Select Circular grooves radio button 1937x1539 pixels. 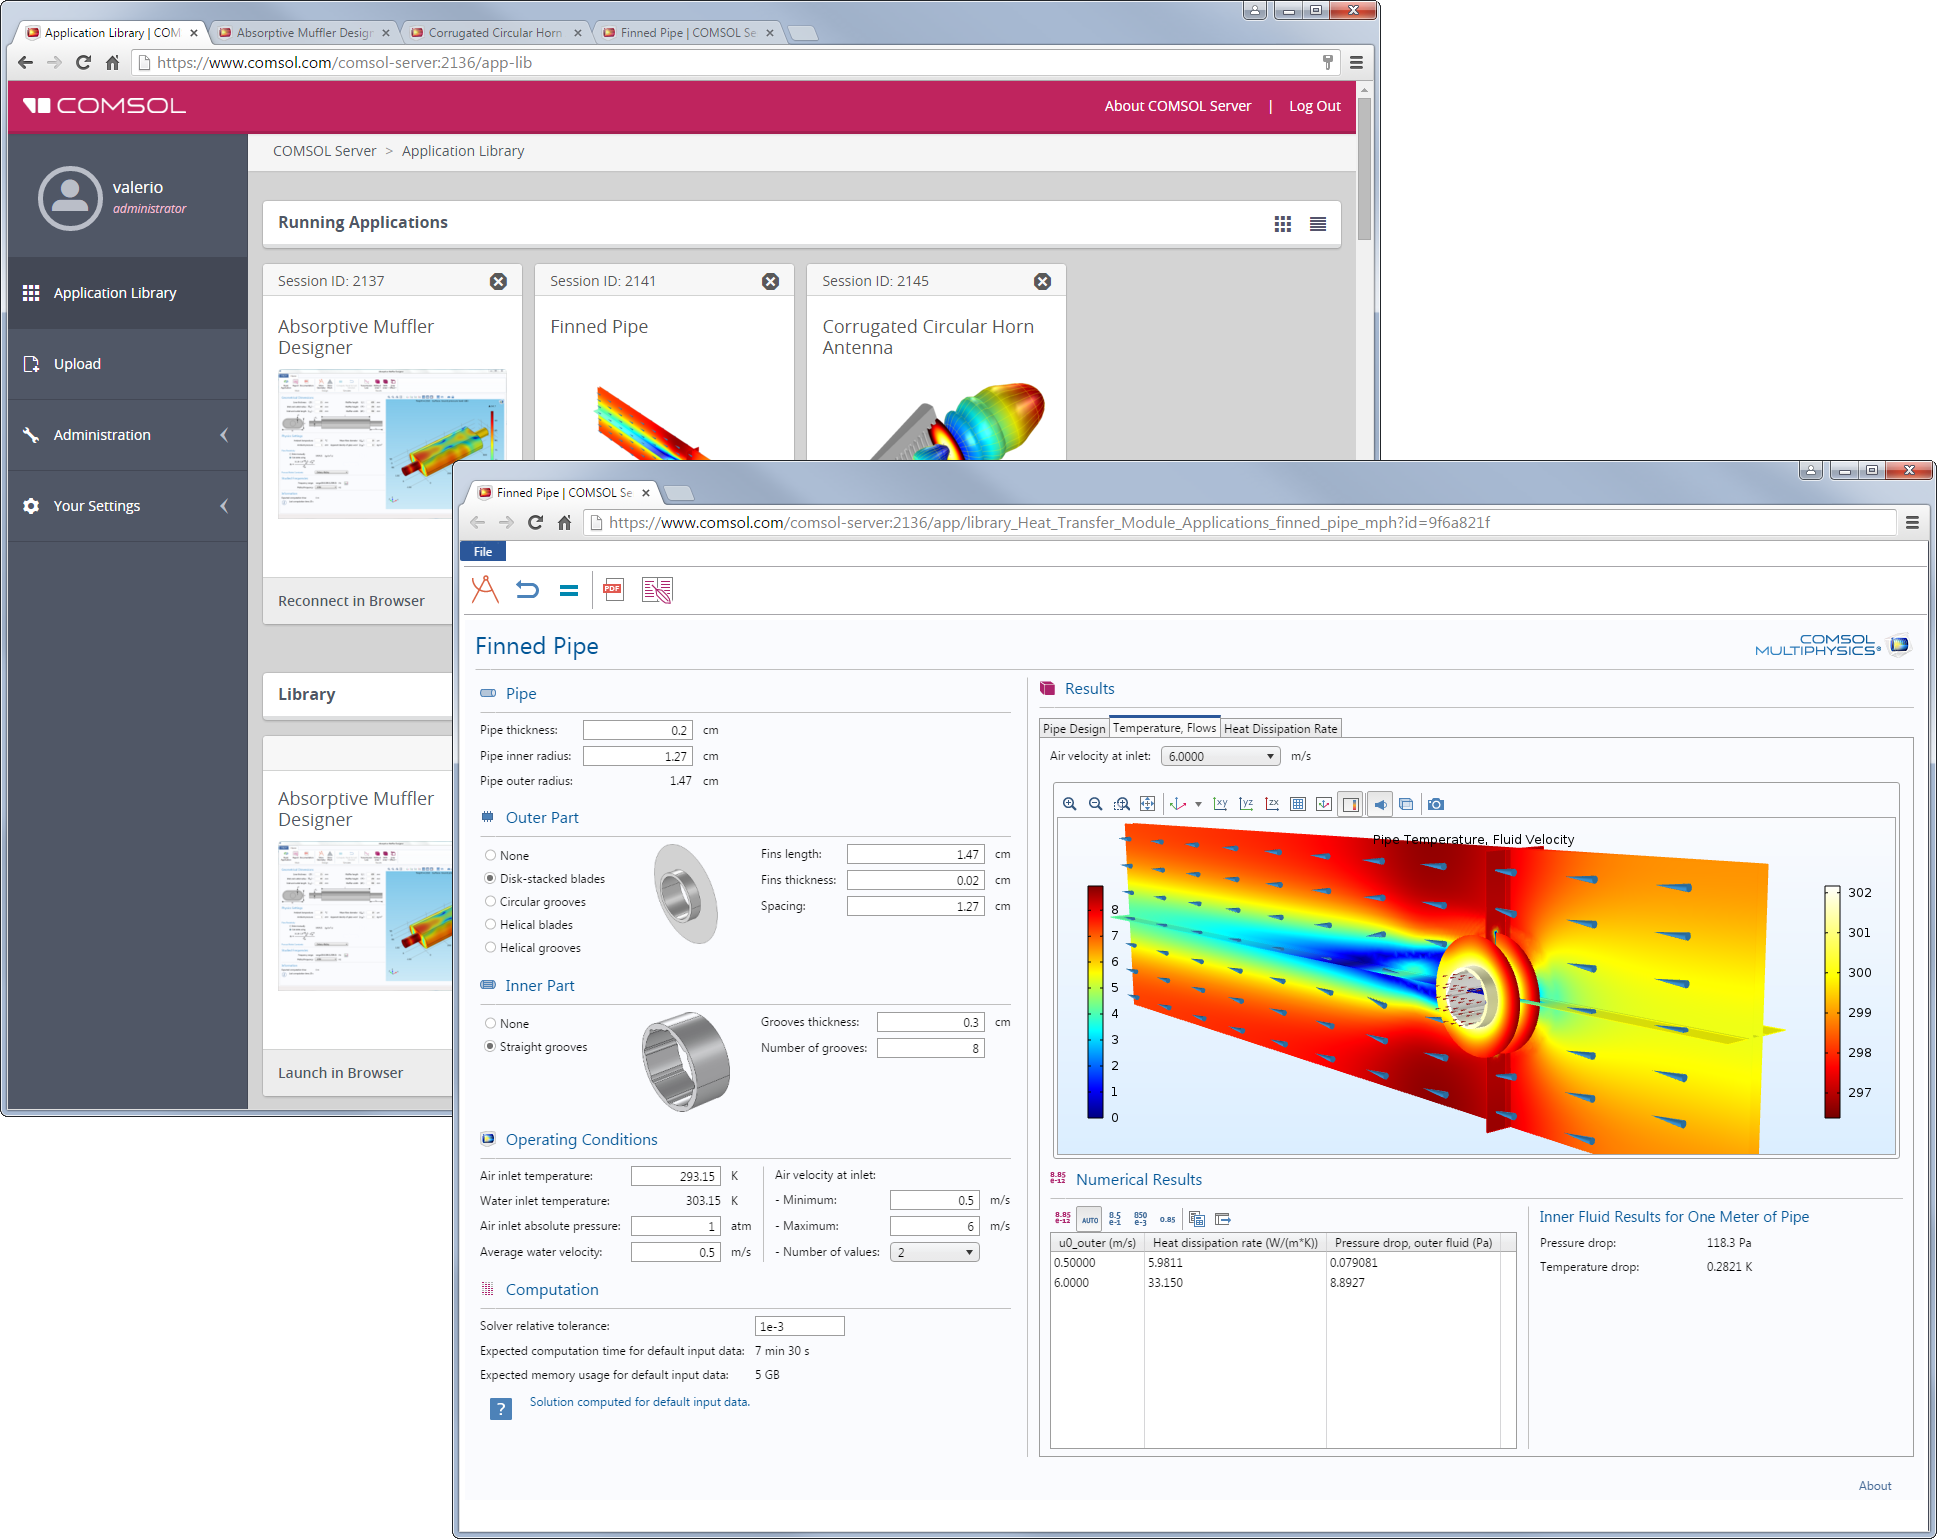[x=490, y=901]
